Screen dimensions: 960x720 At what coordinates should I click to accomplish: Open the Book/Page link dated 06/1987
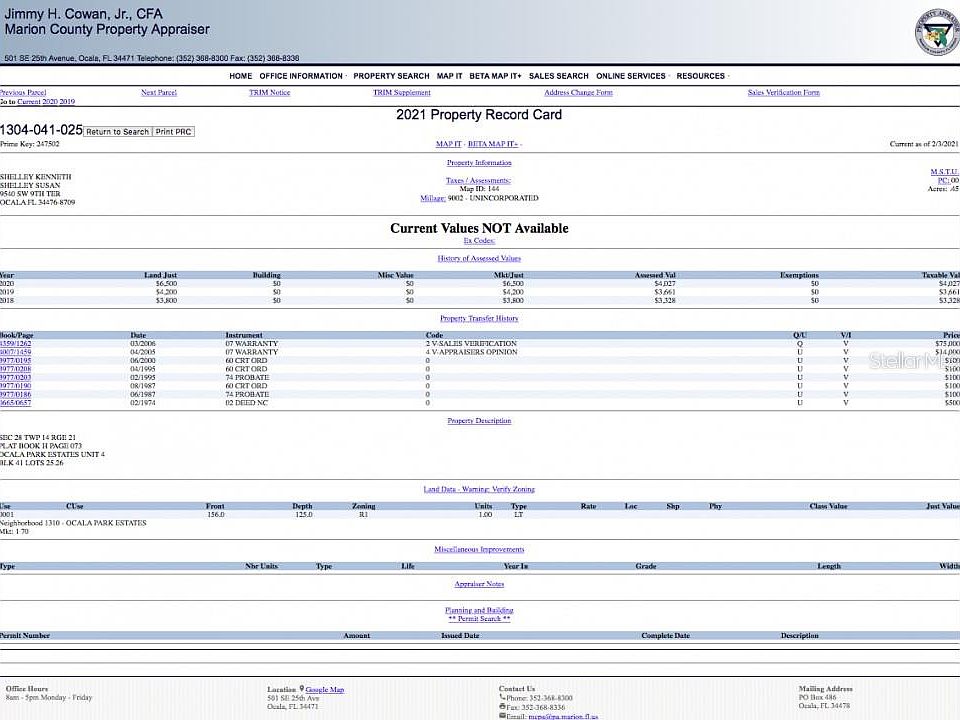coord(15,395)
